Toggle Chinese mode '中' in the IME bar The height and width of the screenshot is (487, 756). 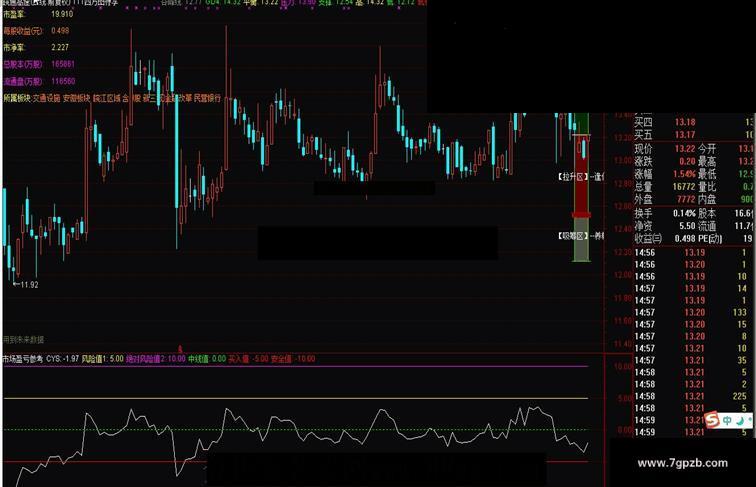(x=727, y=420)
